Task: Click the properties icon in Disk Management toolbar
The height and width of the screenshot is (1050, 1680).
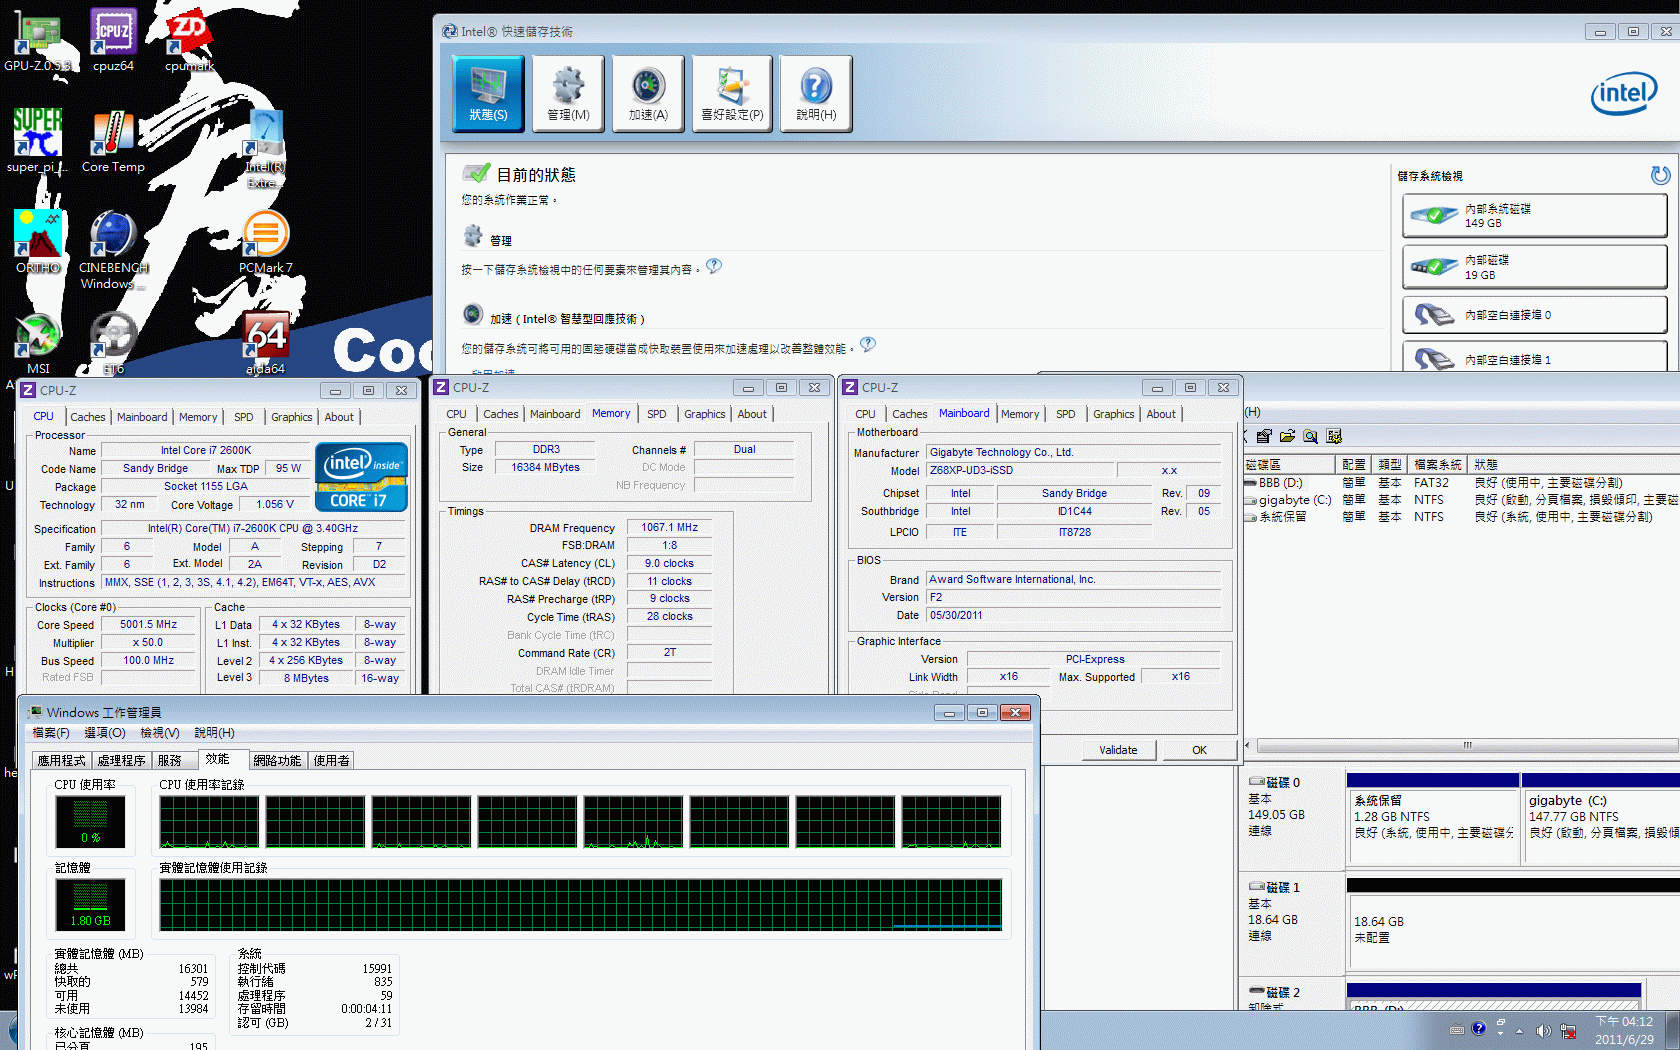Action: tap(1264, 436)
